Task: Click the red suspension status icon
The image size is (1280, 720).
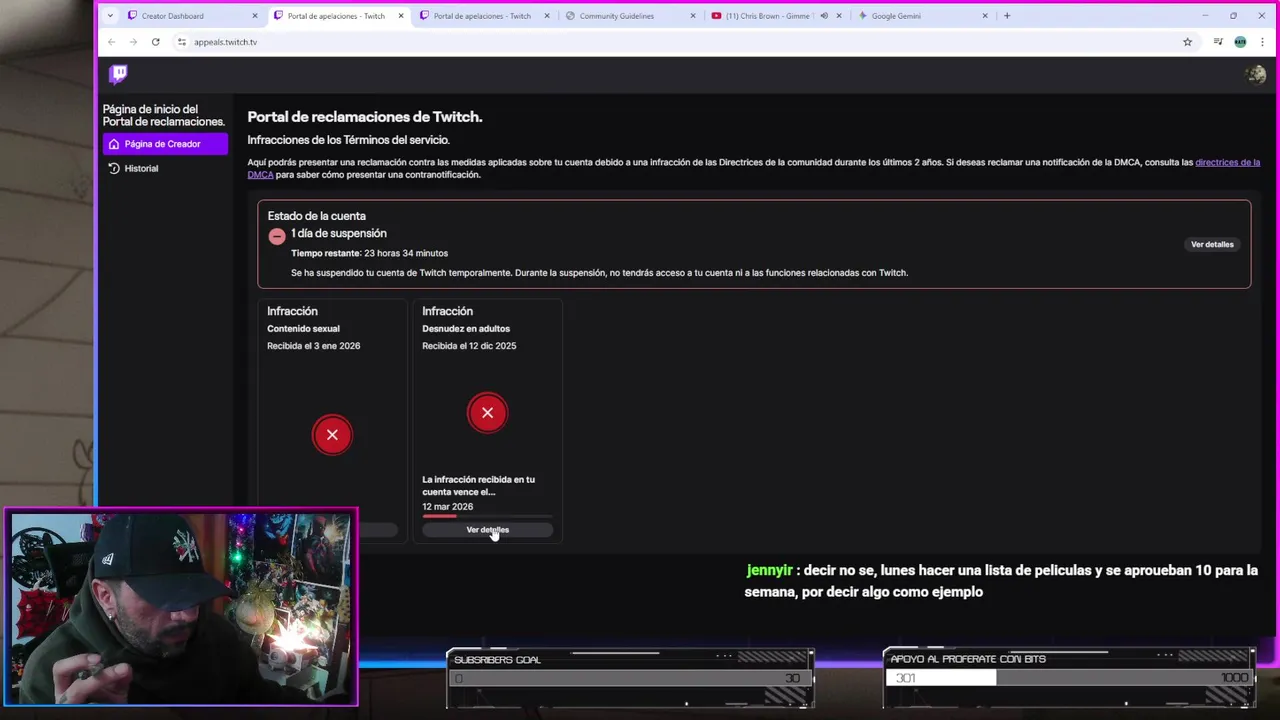Action: click(x=277, y=237)
